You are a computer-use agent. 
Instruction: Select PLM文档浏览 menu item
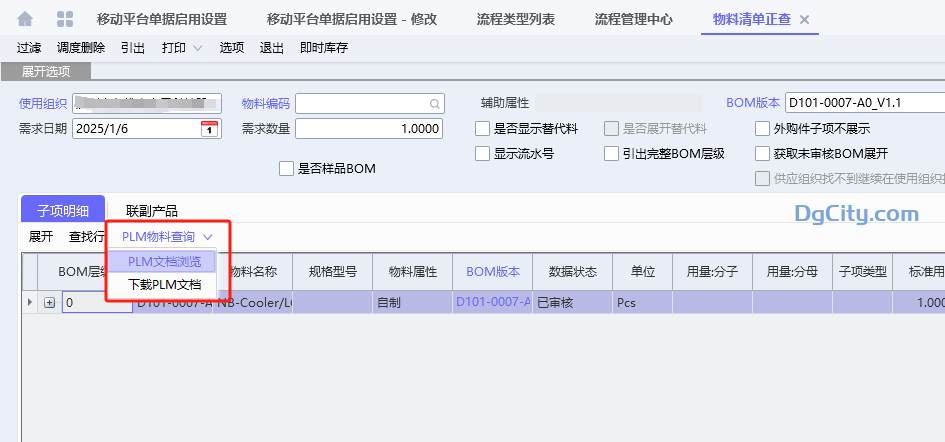tap(164, 262)
